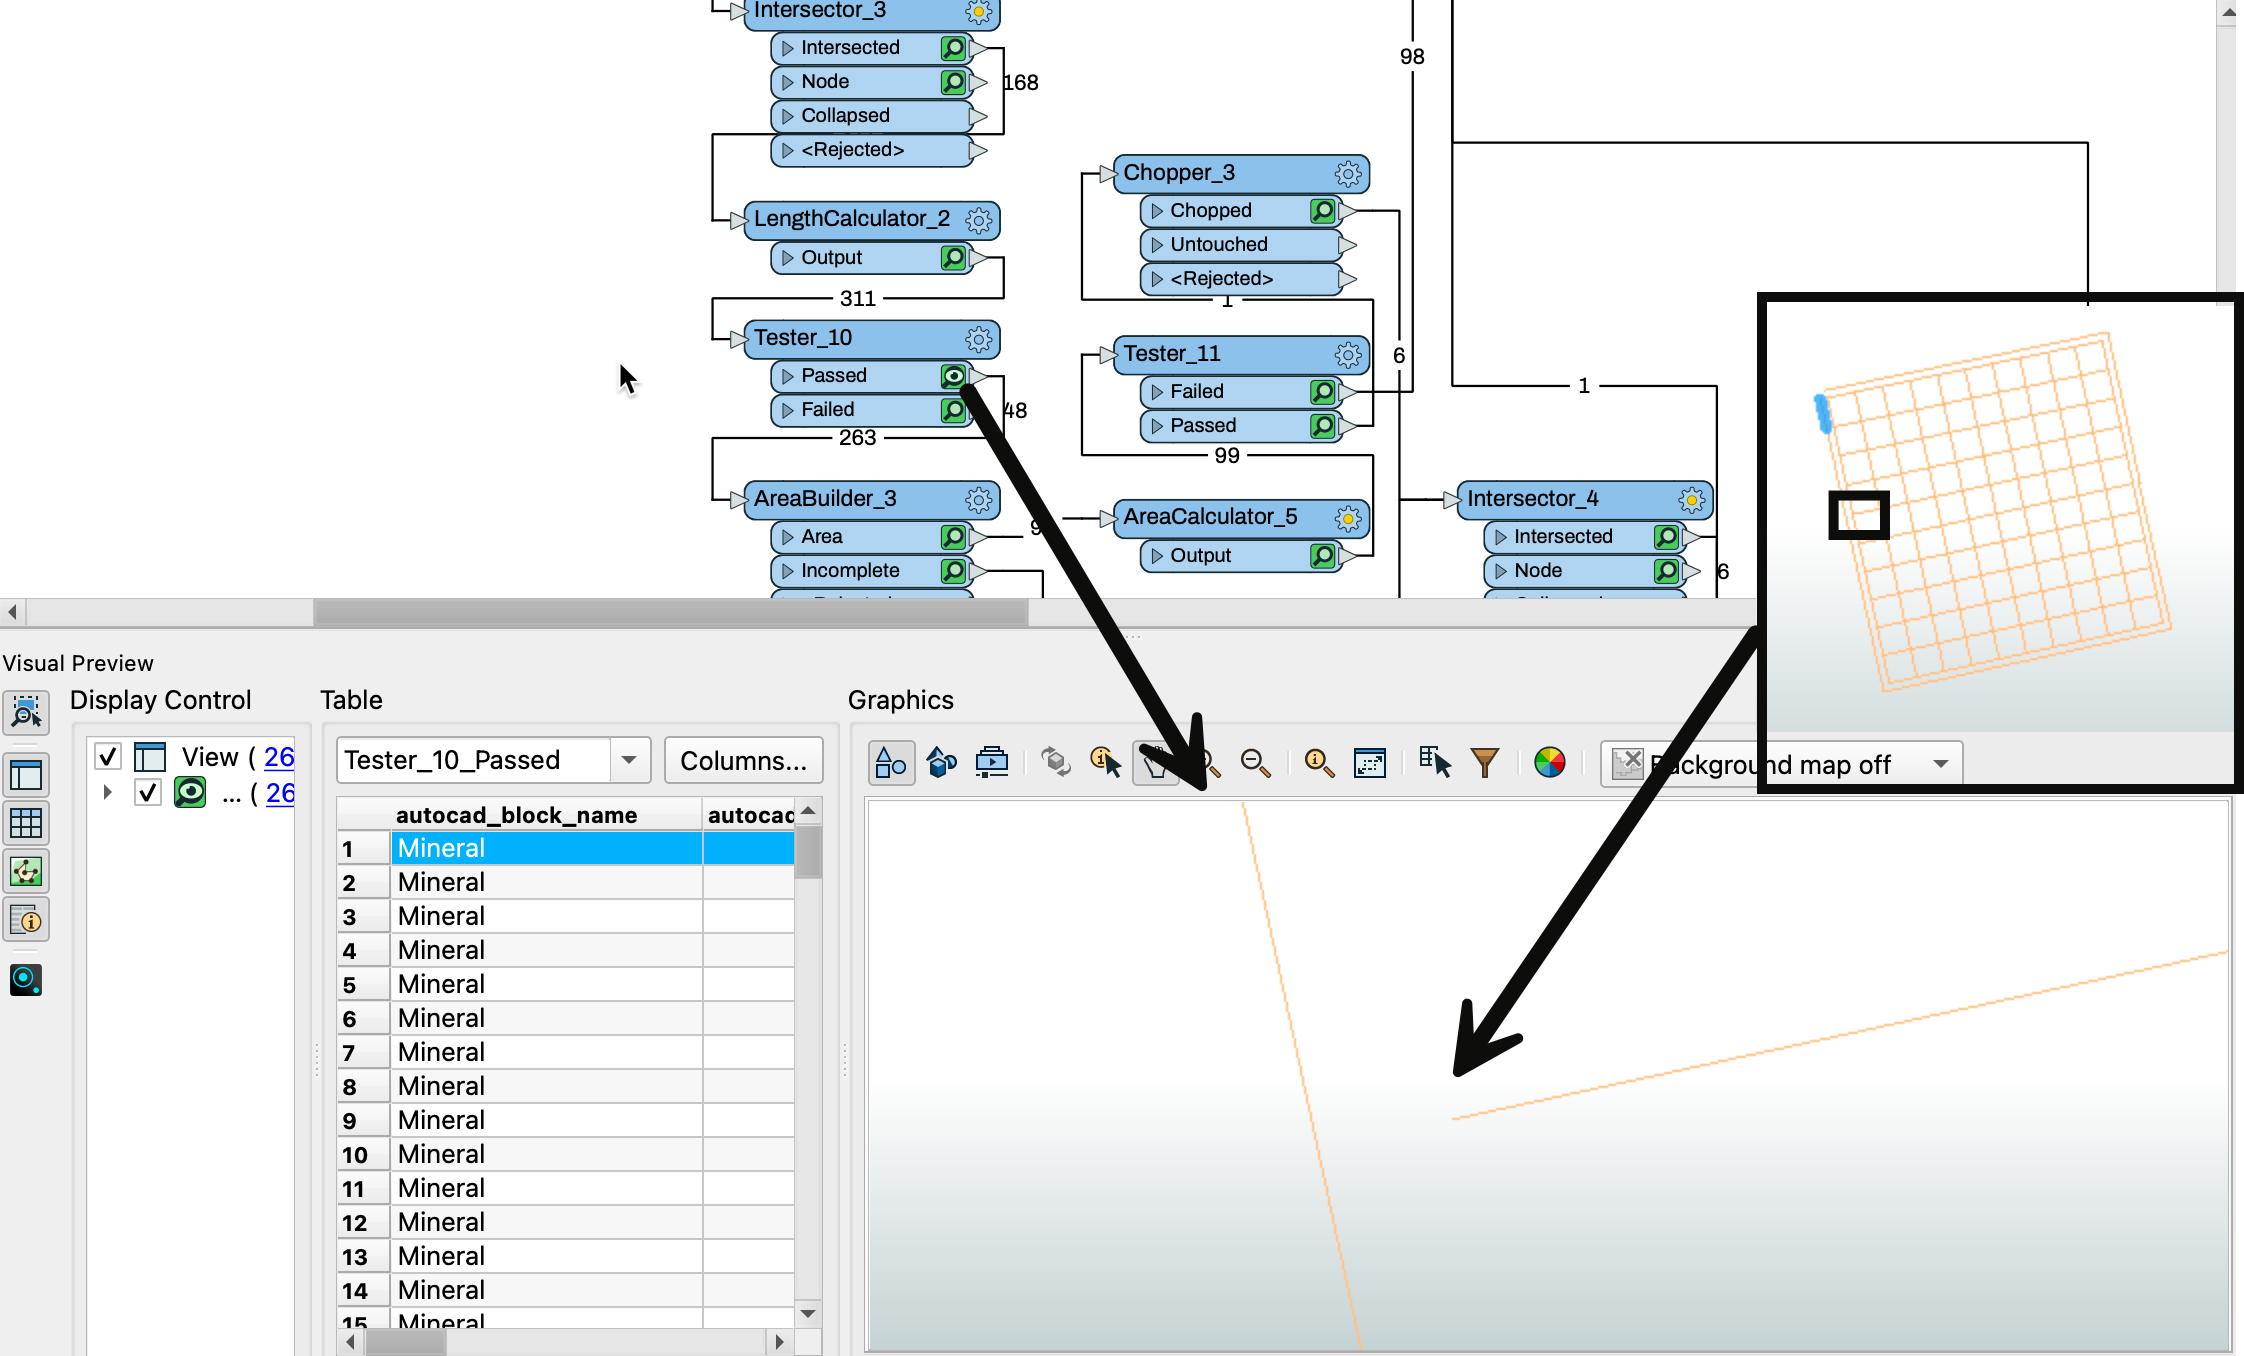Inspect LengthCalculator_2 Output cache

click(x=954, y=258)
